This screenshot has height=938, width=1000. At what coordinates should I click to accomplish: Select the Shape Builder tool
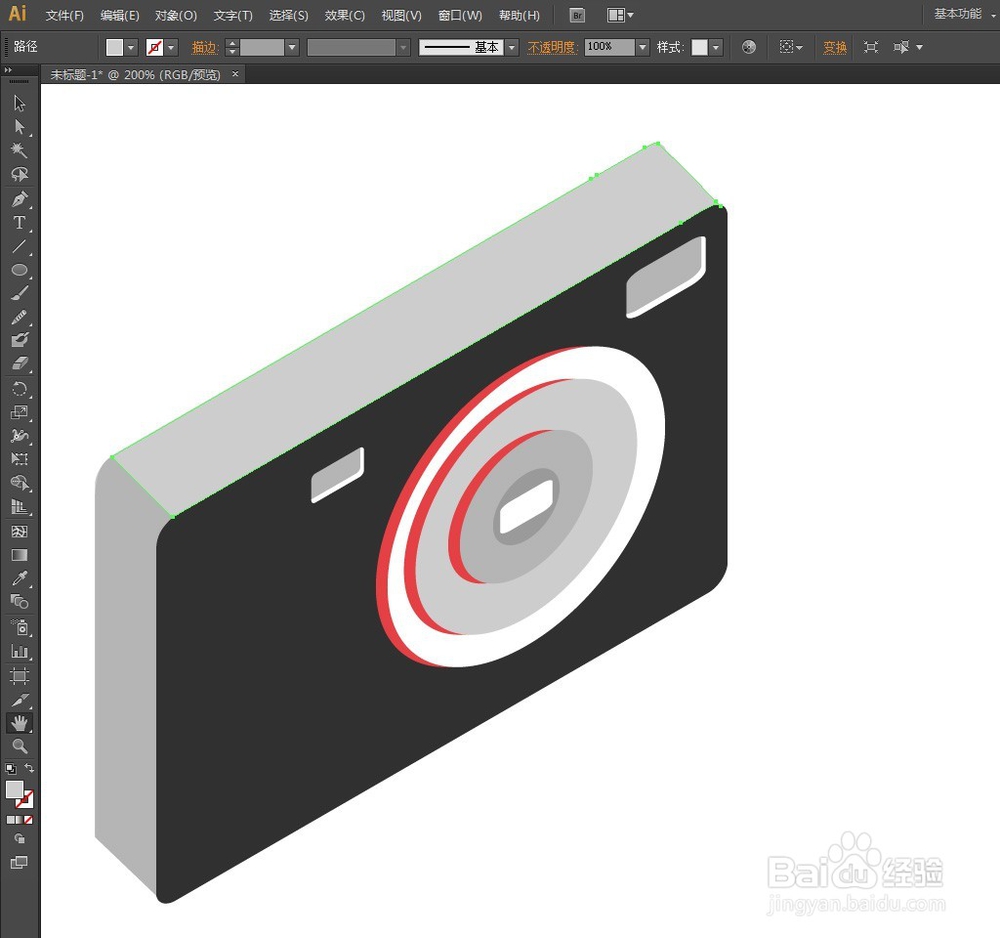pos(19,483)
